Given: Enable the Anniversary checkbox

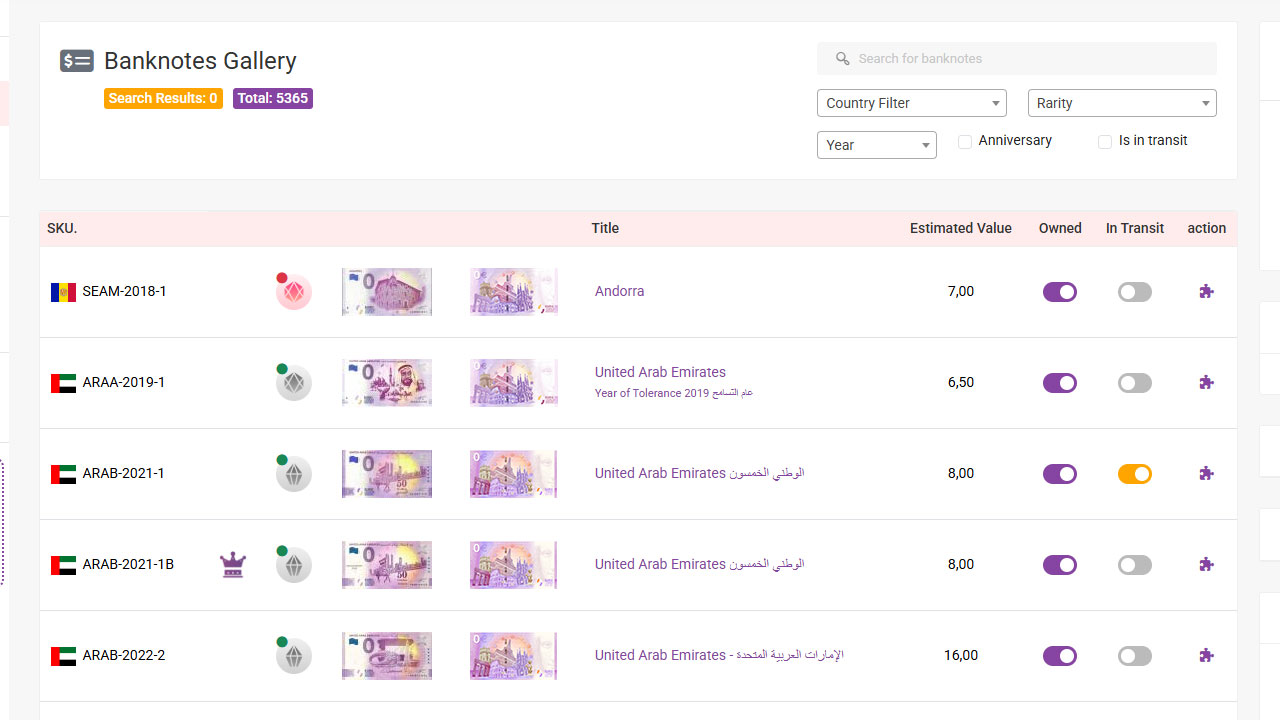Looking at the screenshot, I should click(965, 142).
